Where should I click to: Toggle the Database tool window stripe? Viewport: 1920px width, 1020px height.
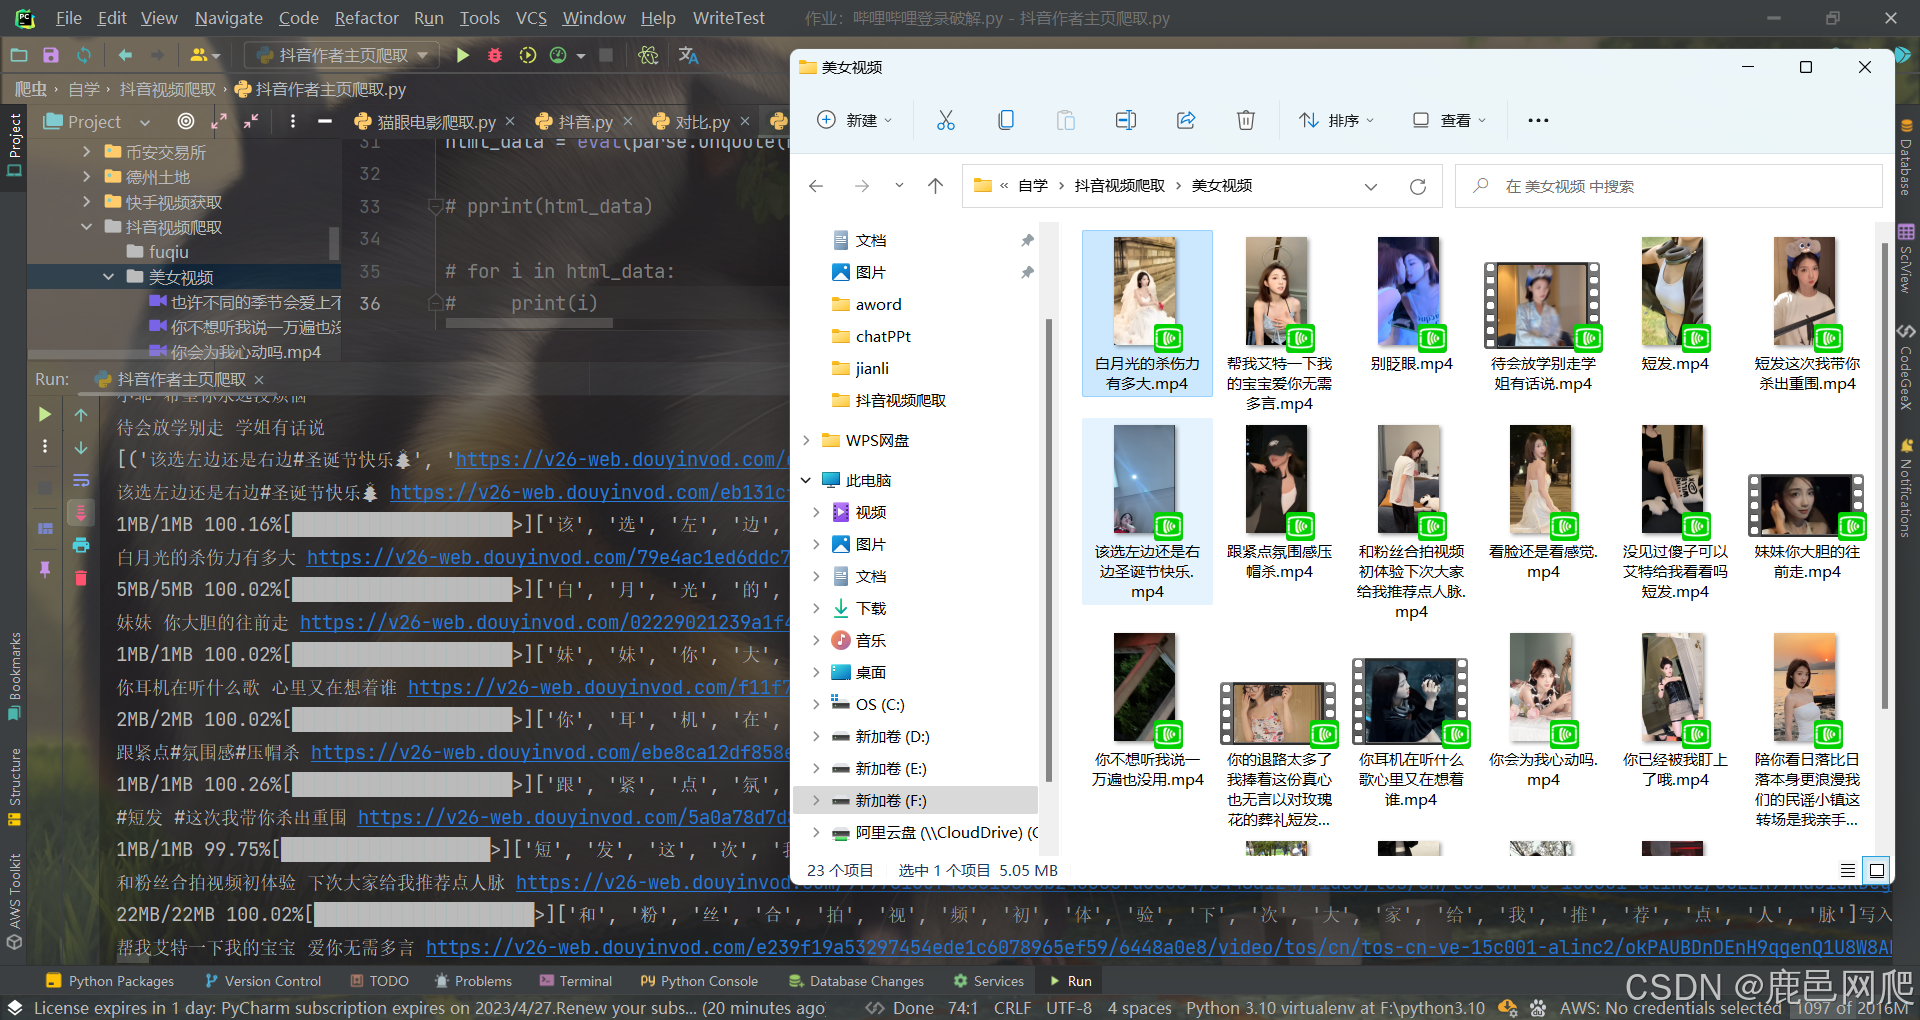click(1907, 159)
